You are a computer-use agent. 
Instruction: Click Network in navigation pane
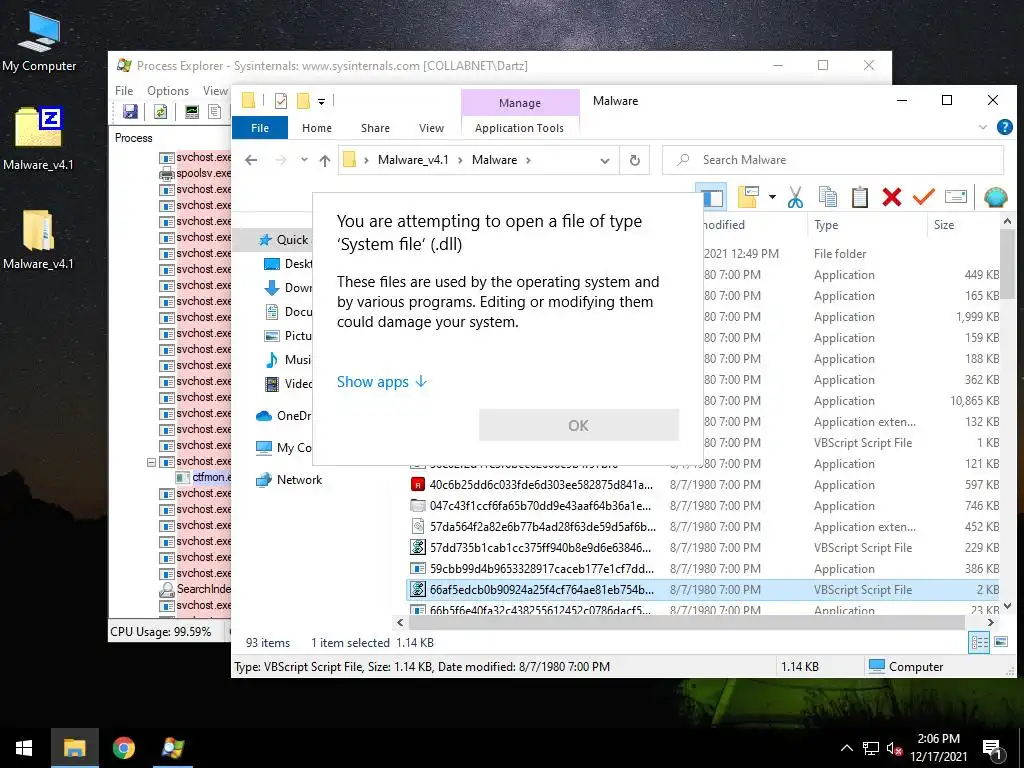pos(299,480)
